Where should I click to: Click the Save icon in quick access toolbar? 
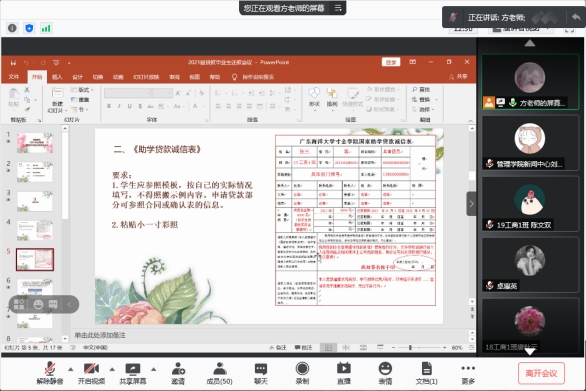pos(13,62)
